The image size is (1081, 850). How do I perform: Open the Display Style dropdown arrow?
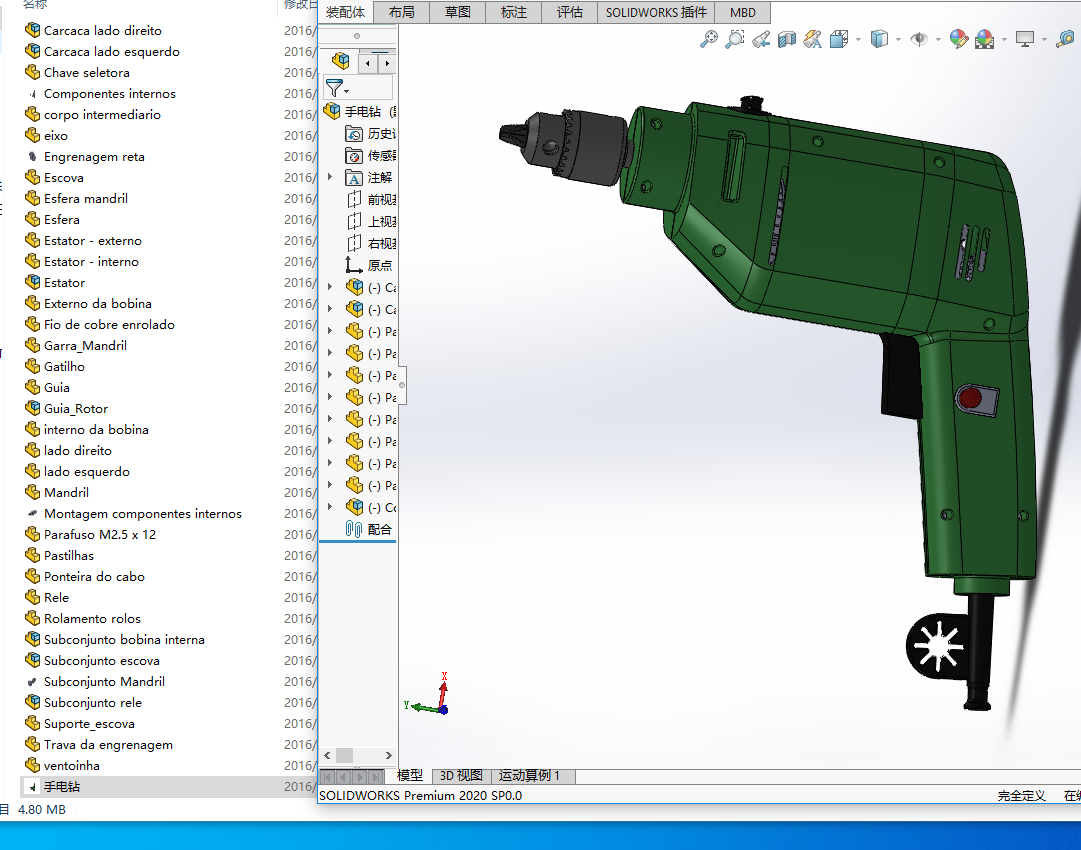898,40
